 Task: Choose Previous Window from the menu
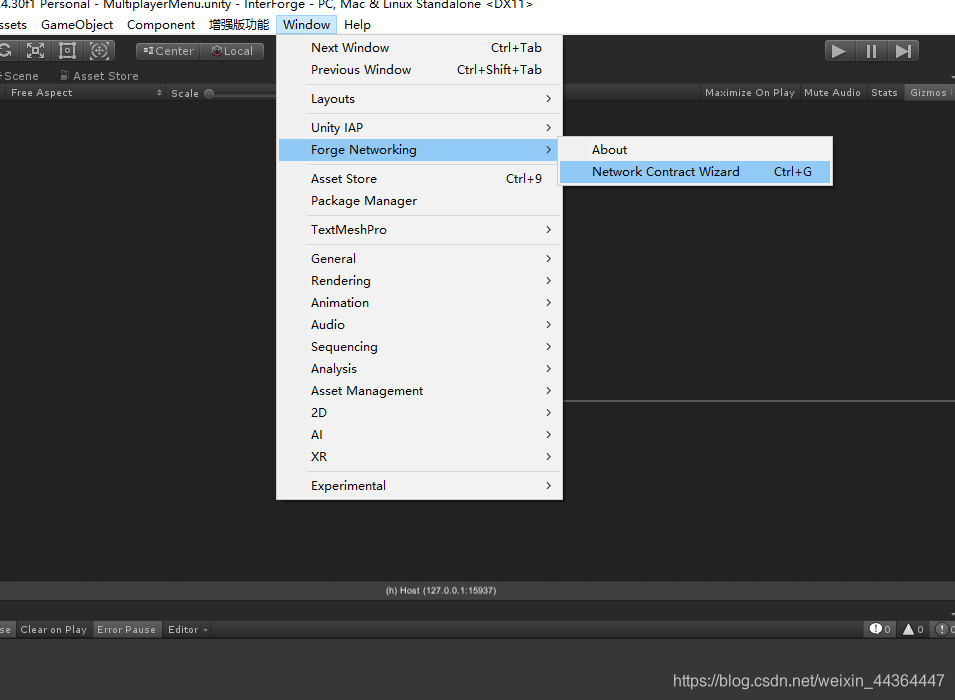pos(419,69)
